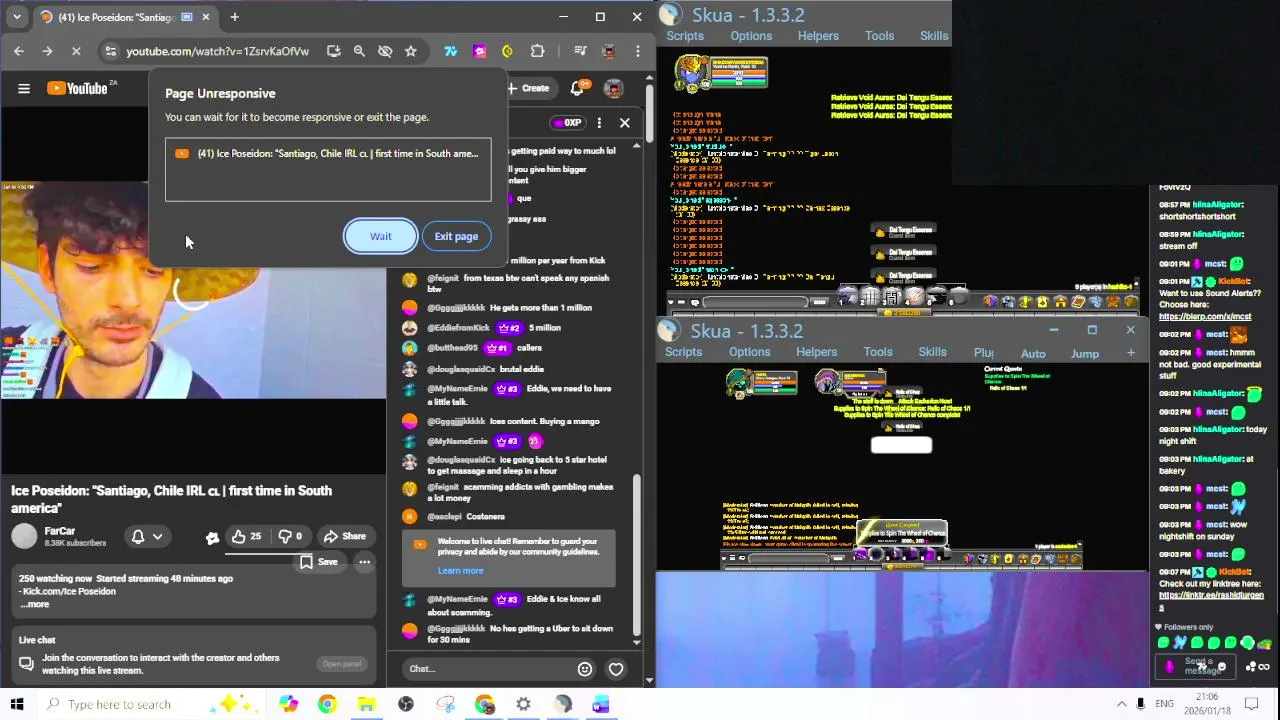The height and width of the screenshot is (720, 1280).
Task: Click the youtube.com address bar URL
Action: 217,51
